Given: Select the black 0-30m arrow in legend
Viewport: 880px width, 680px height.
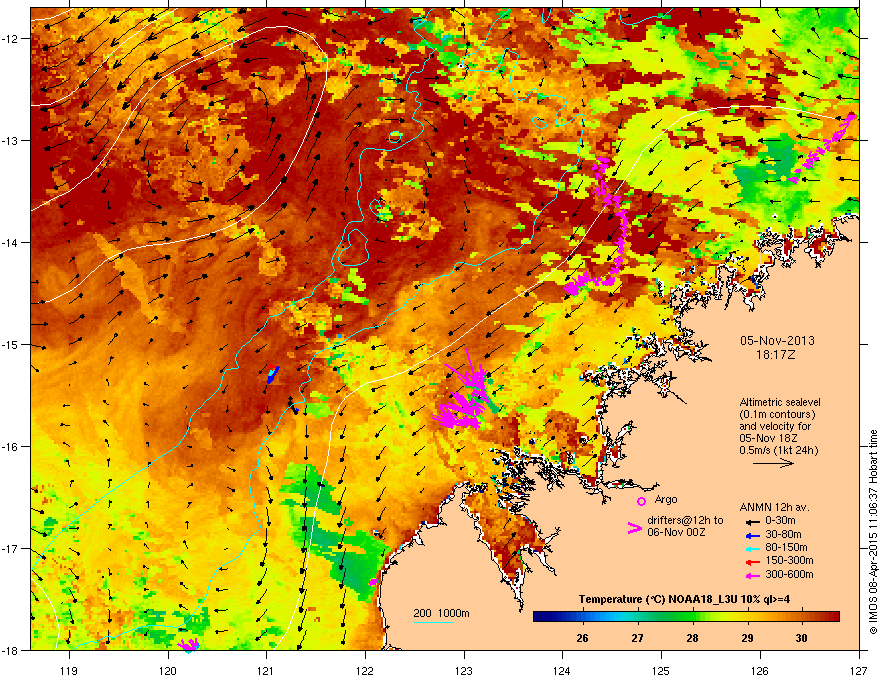Looking at the screenshot, I should coord(753,522).
